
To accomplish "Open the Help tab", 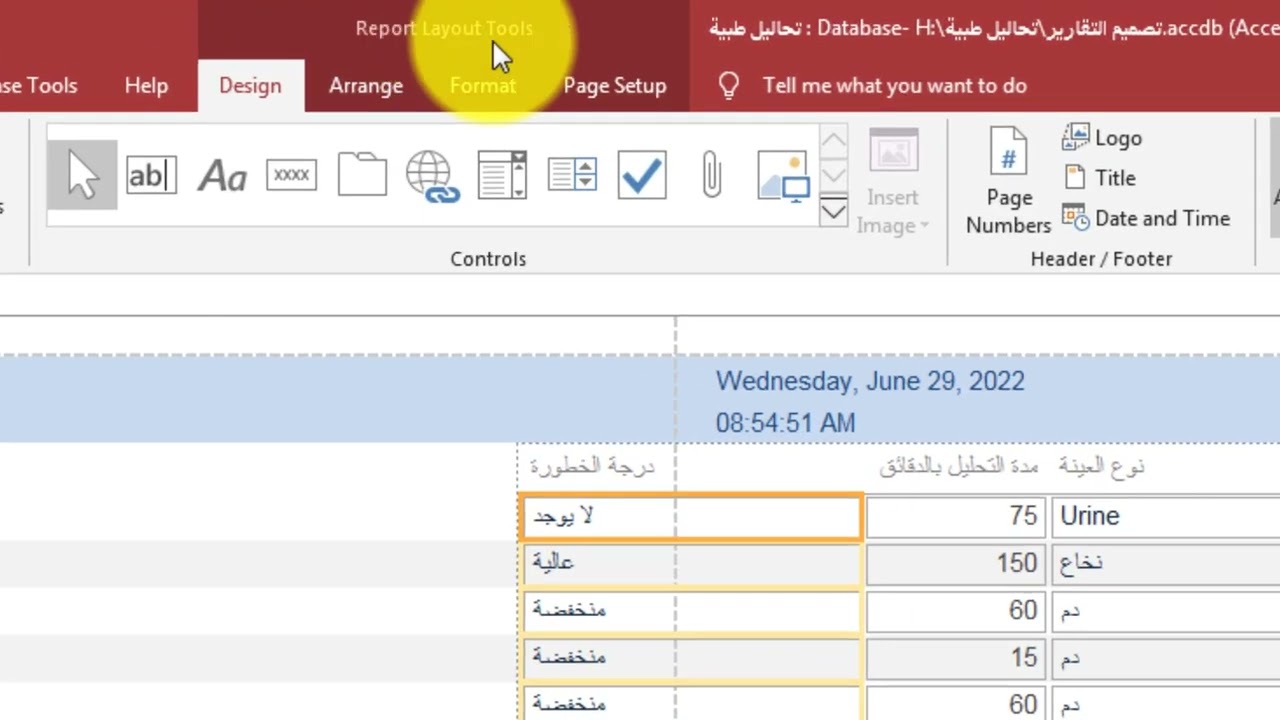I will point(146,86).
